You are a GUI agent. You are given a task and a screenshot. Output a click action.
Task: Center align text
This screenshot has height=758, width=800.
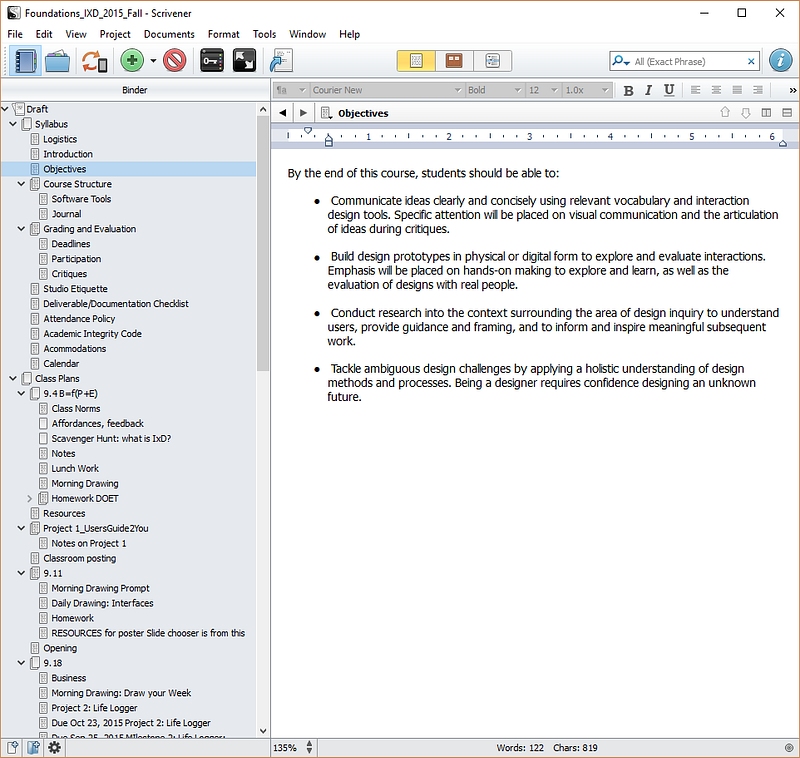click(716, 90)
